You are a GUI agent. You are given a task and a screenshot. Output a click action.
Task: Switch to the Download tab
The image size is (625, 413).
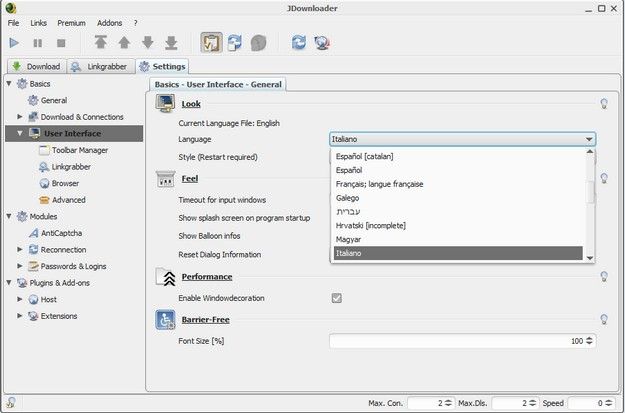tap(37, 66)
